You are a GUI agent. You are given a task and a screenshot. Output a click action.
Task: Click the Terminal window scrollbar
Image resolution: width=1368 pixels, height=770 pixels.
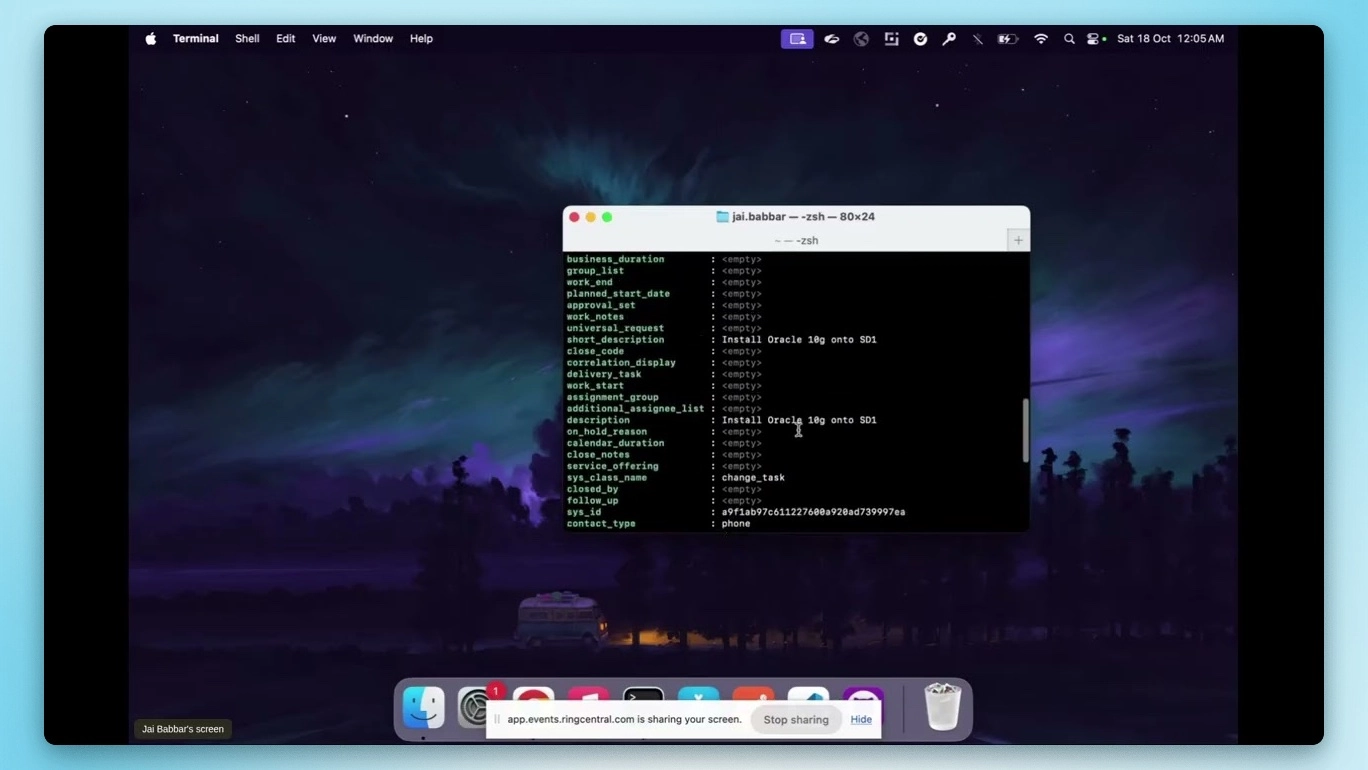[1025, 428]
